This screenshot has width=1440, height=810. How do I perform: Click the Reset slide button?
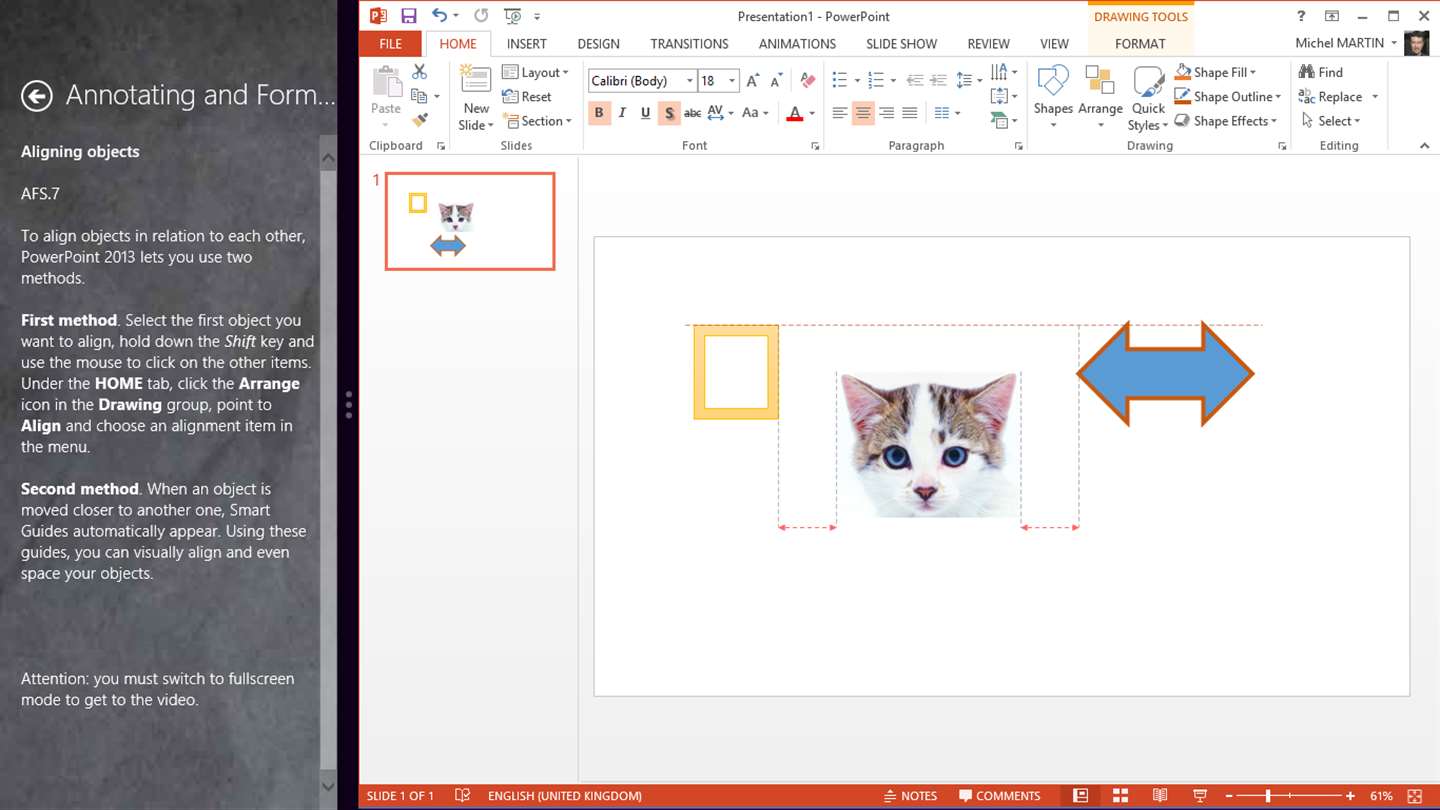527,97
